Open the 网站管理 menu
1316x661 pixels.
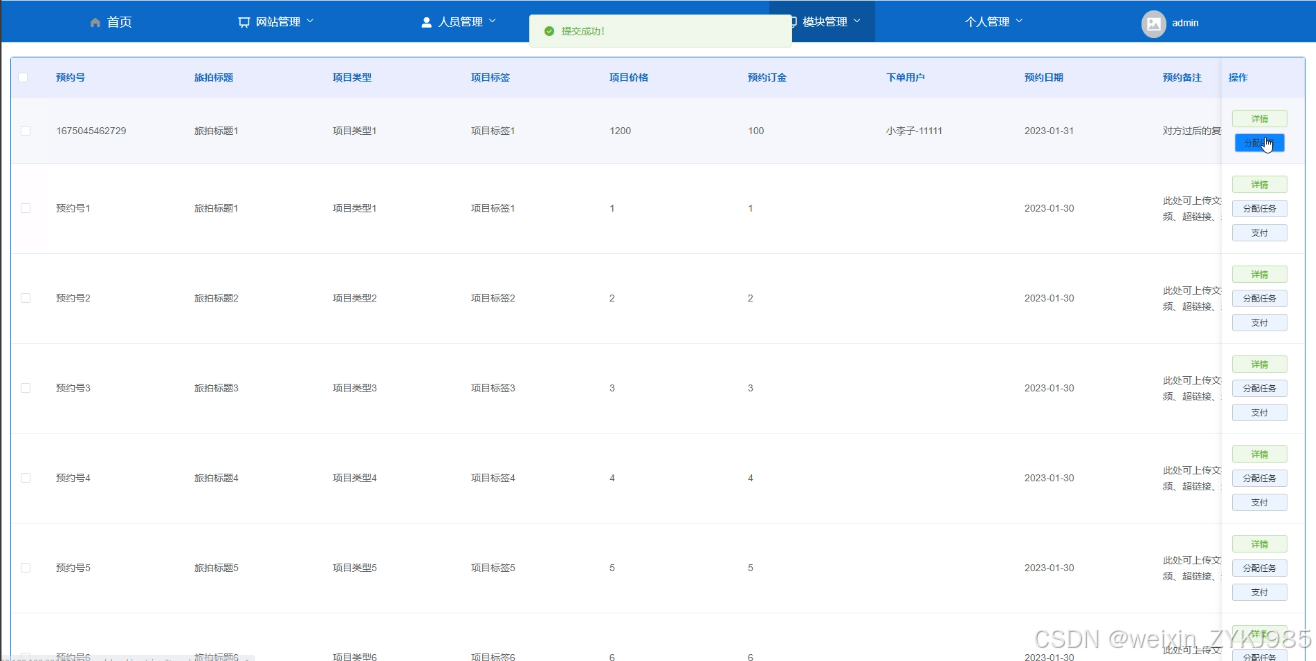(276, 22)
